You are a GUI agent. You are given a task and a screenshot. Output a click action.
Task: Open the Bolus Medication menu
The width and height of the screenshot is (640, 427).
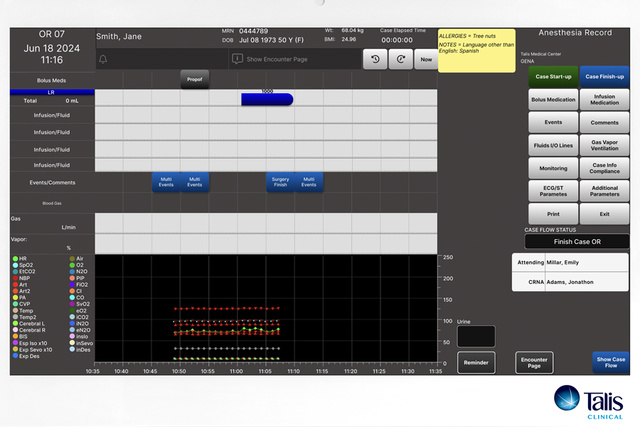553,100
